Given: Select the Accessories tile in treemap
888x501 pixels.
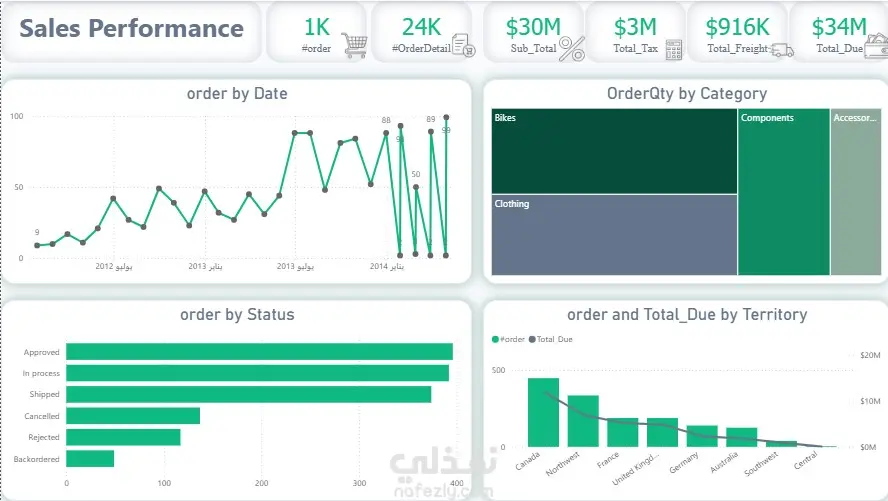Looking at the screenshot, I should coord(856,192).
